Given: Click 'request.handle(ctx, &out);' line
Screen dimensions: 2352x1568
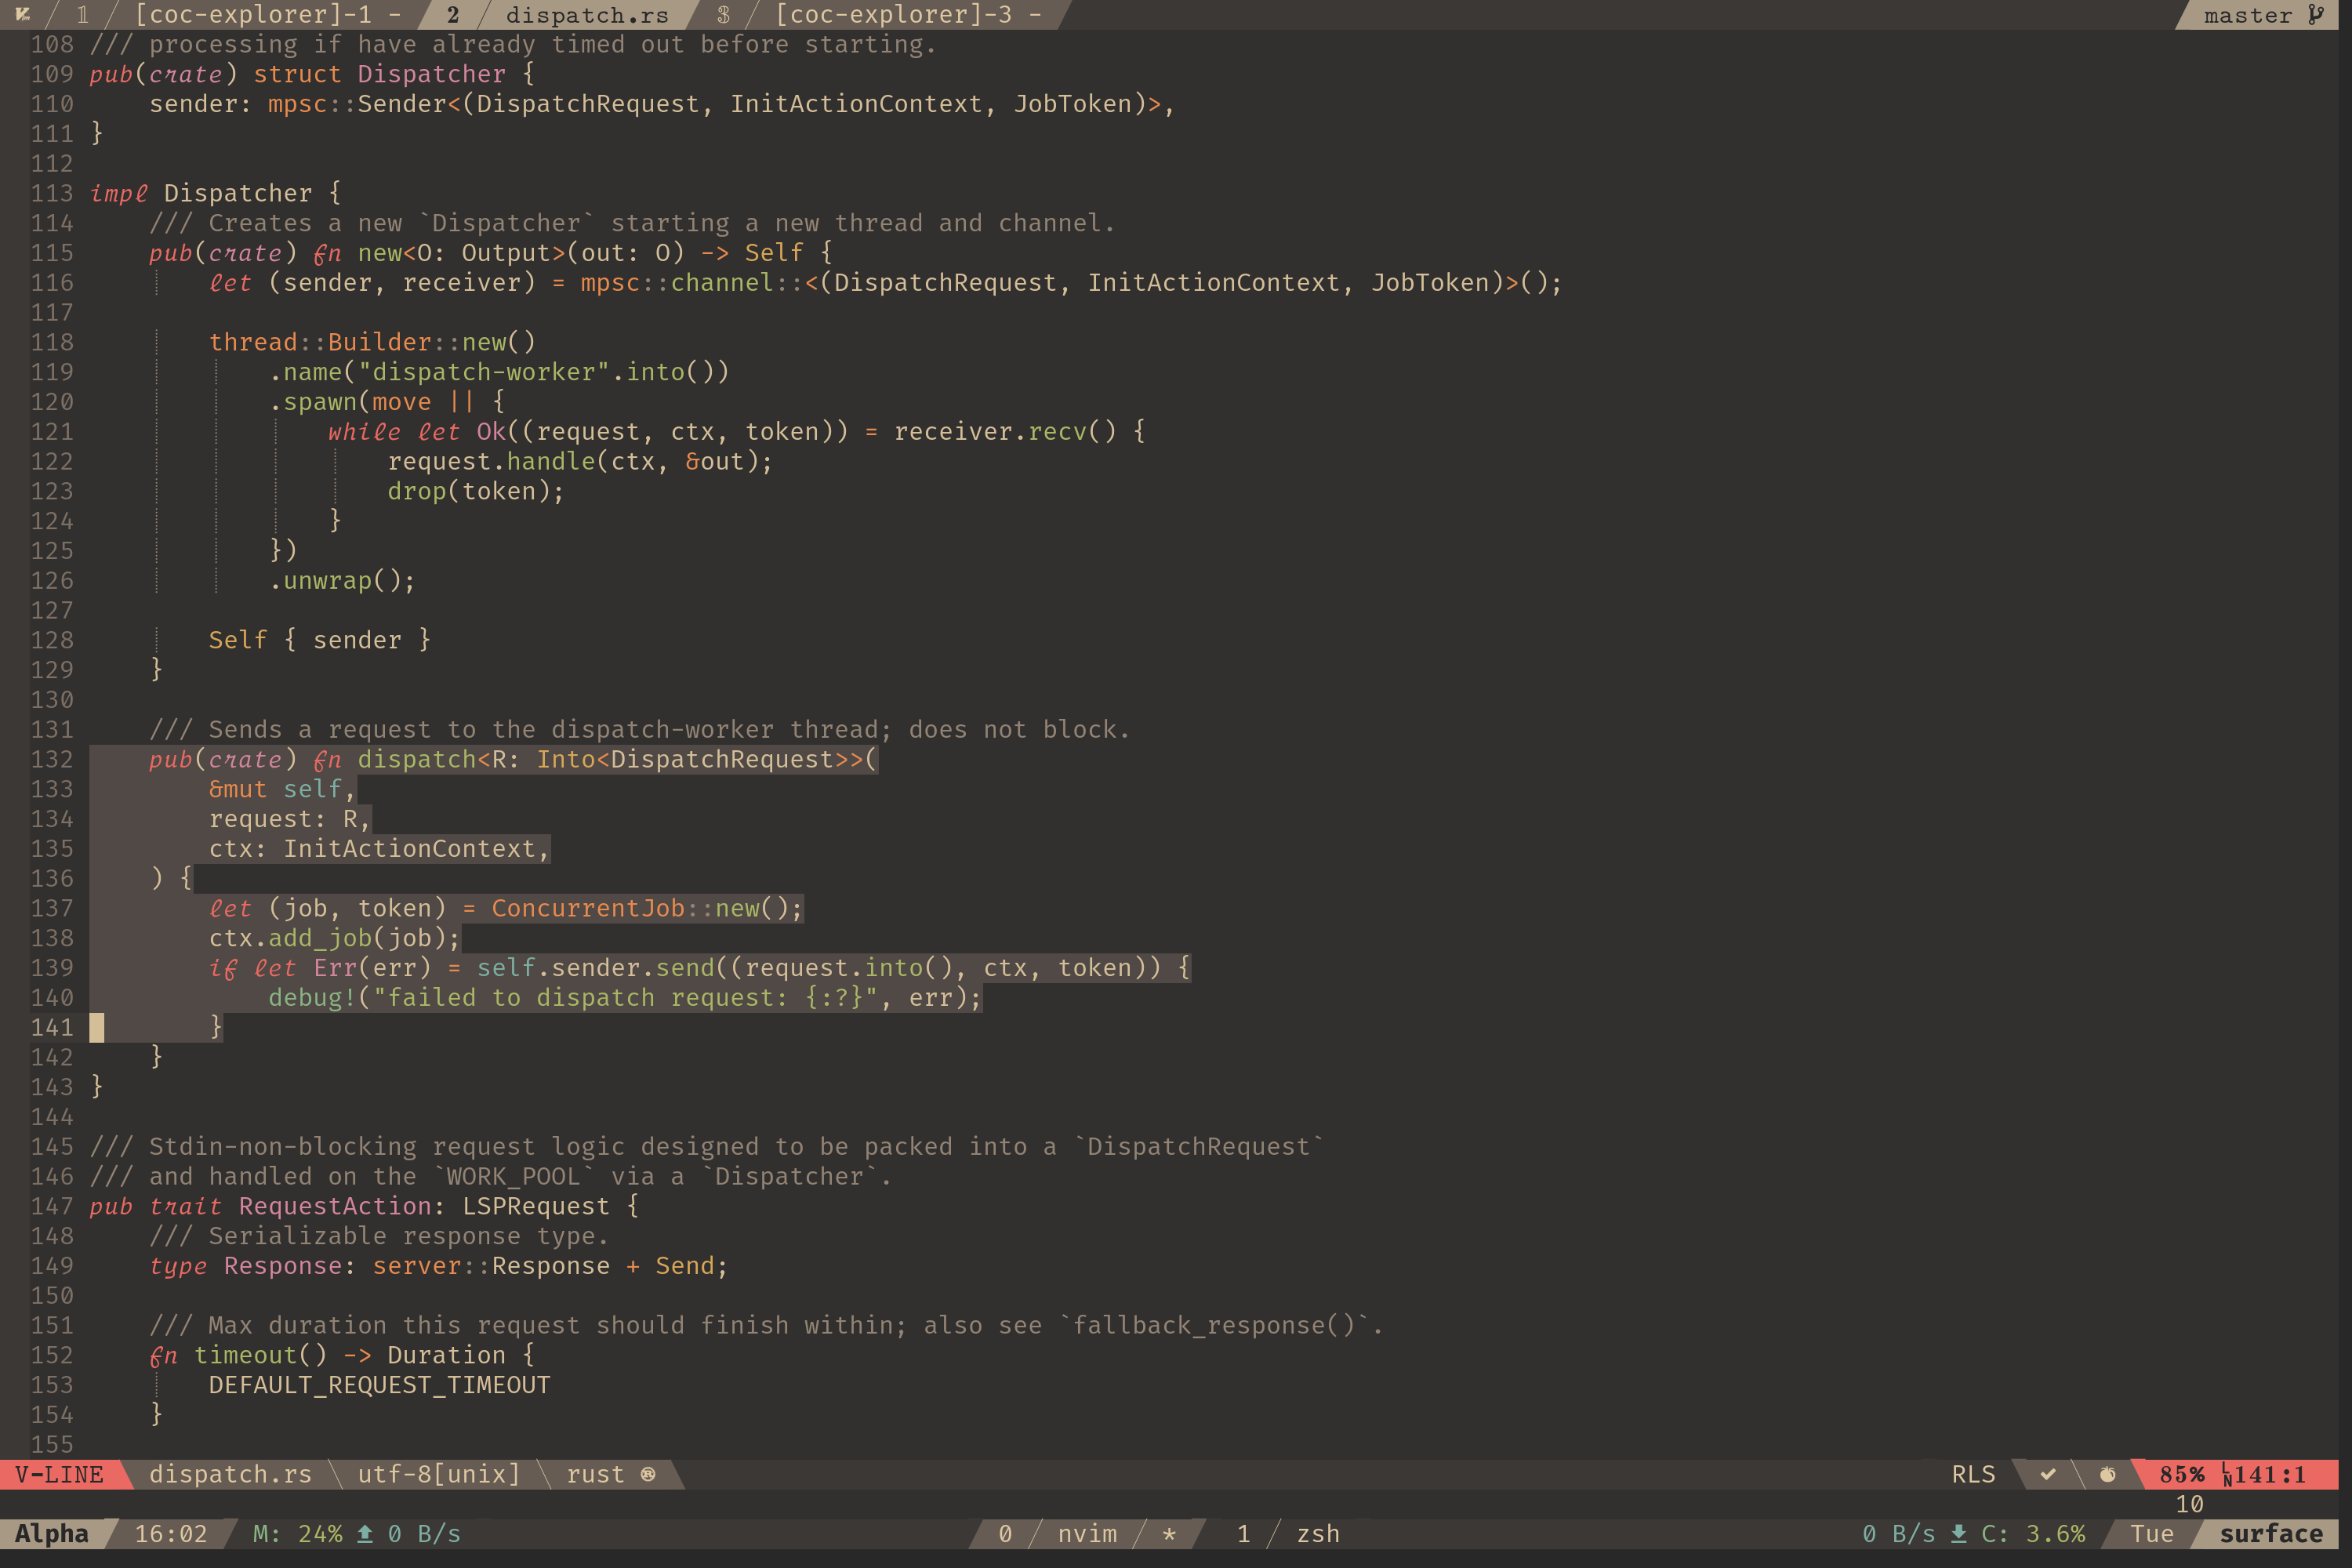Looking at the screenshot, I should pos(580,461).
